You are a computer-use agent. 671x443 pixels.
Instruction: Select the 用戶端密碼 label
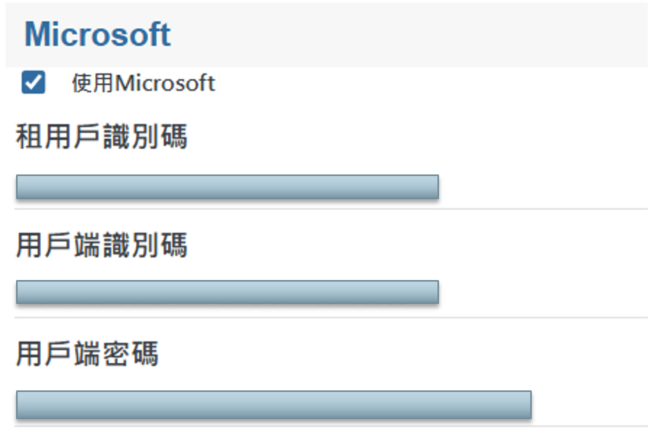[x=87, y=353]
